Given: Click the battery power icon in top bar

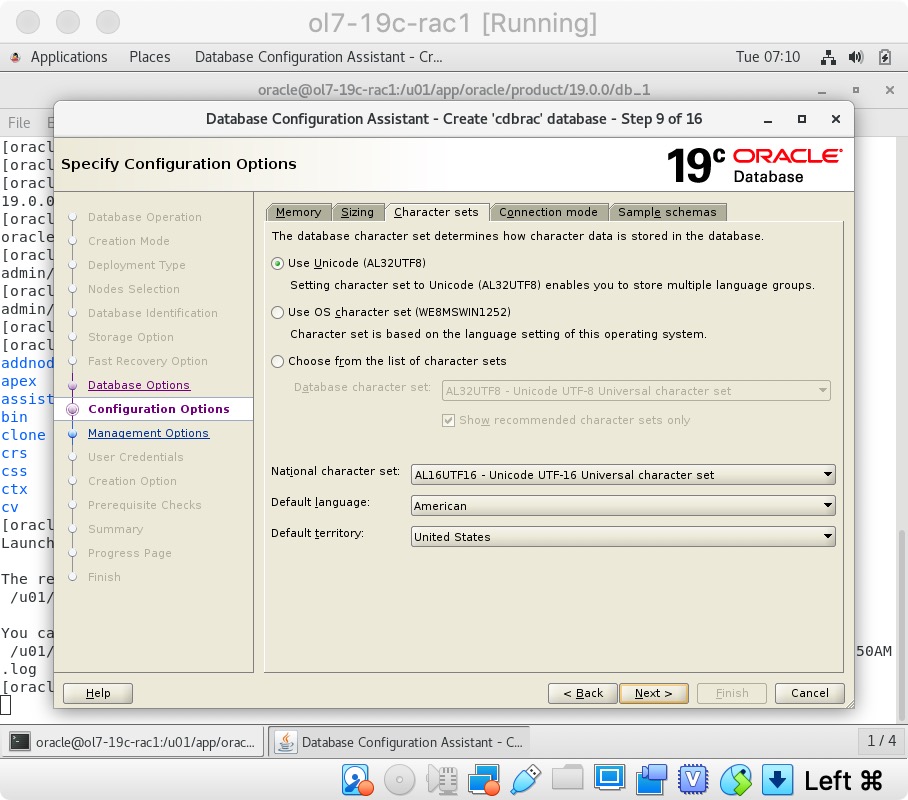Looking at the screenshot, I should click(884, 57).
